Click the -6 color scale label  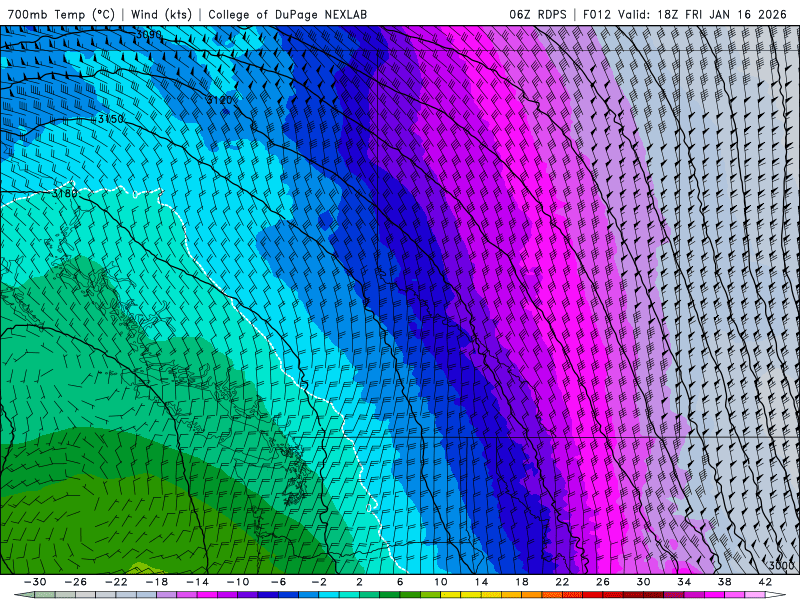tap(279, 582)
